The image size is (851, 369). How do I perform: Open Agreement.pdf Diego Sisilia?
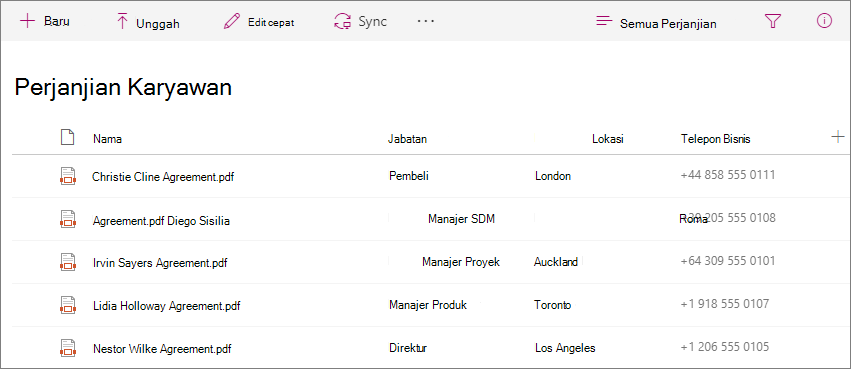pos(161,221)
